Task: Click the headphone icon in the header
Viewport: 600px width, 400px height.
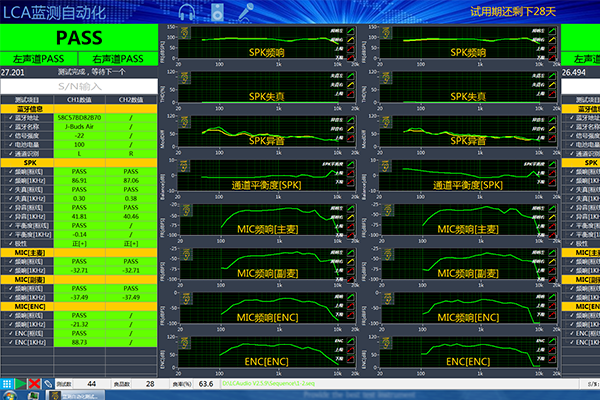Action: [x=186, y=10]
